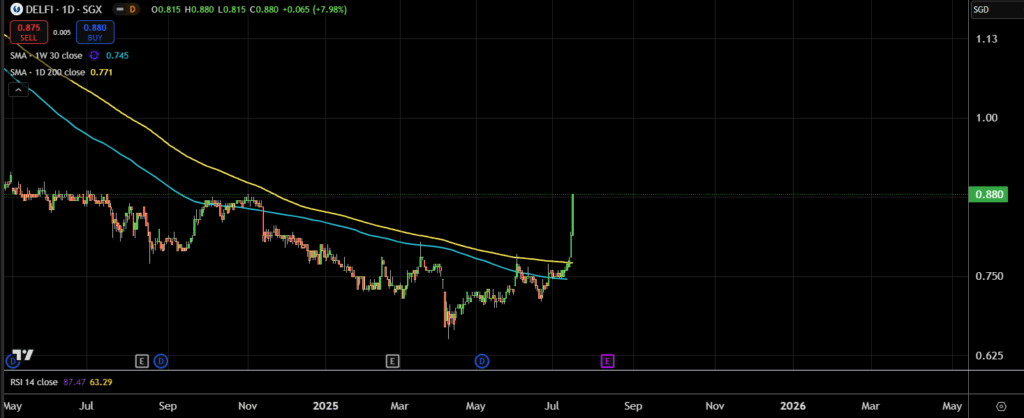Click the DELFI · 1D · SGX title
The height and width of the screenshot is (418, 1024).
click(61, 11)
